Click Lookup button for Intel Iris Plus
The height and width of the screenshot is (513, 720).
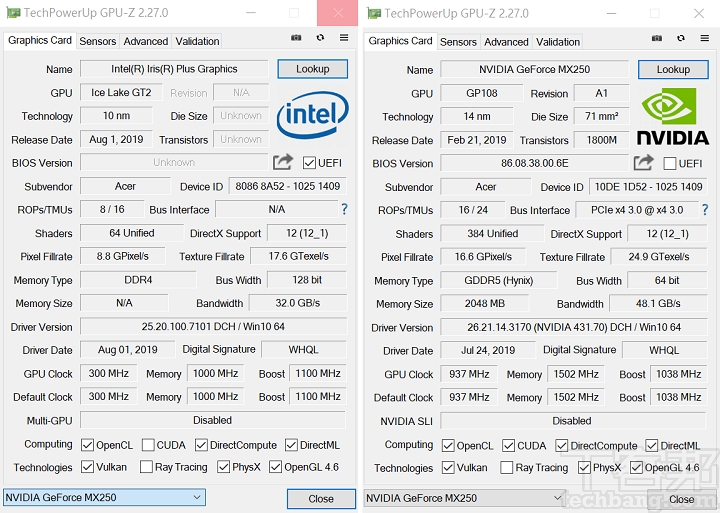(312, 69)
